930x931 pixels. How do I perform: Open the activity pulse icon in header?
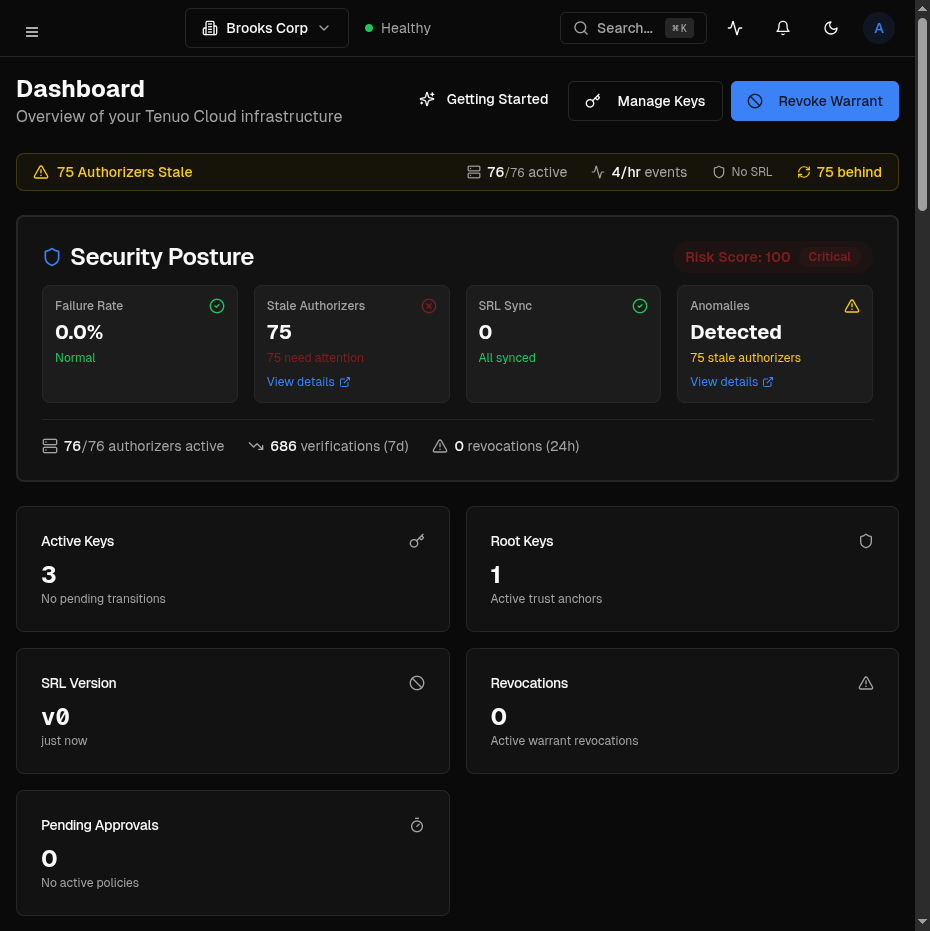pos(735,28)
